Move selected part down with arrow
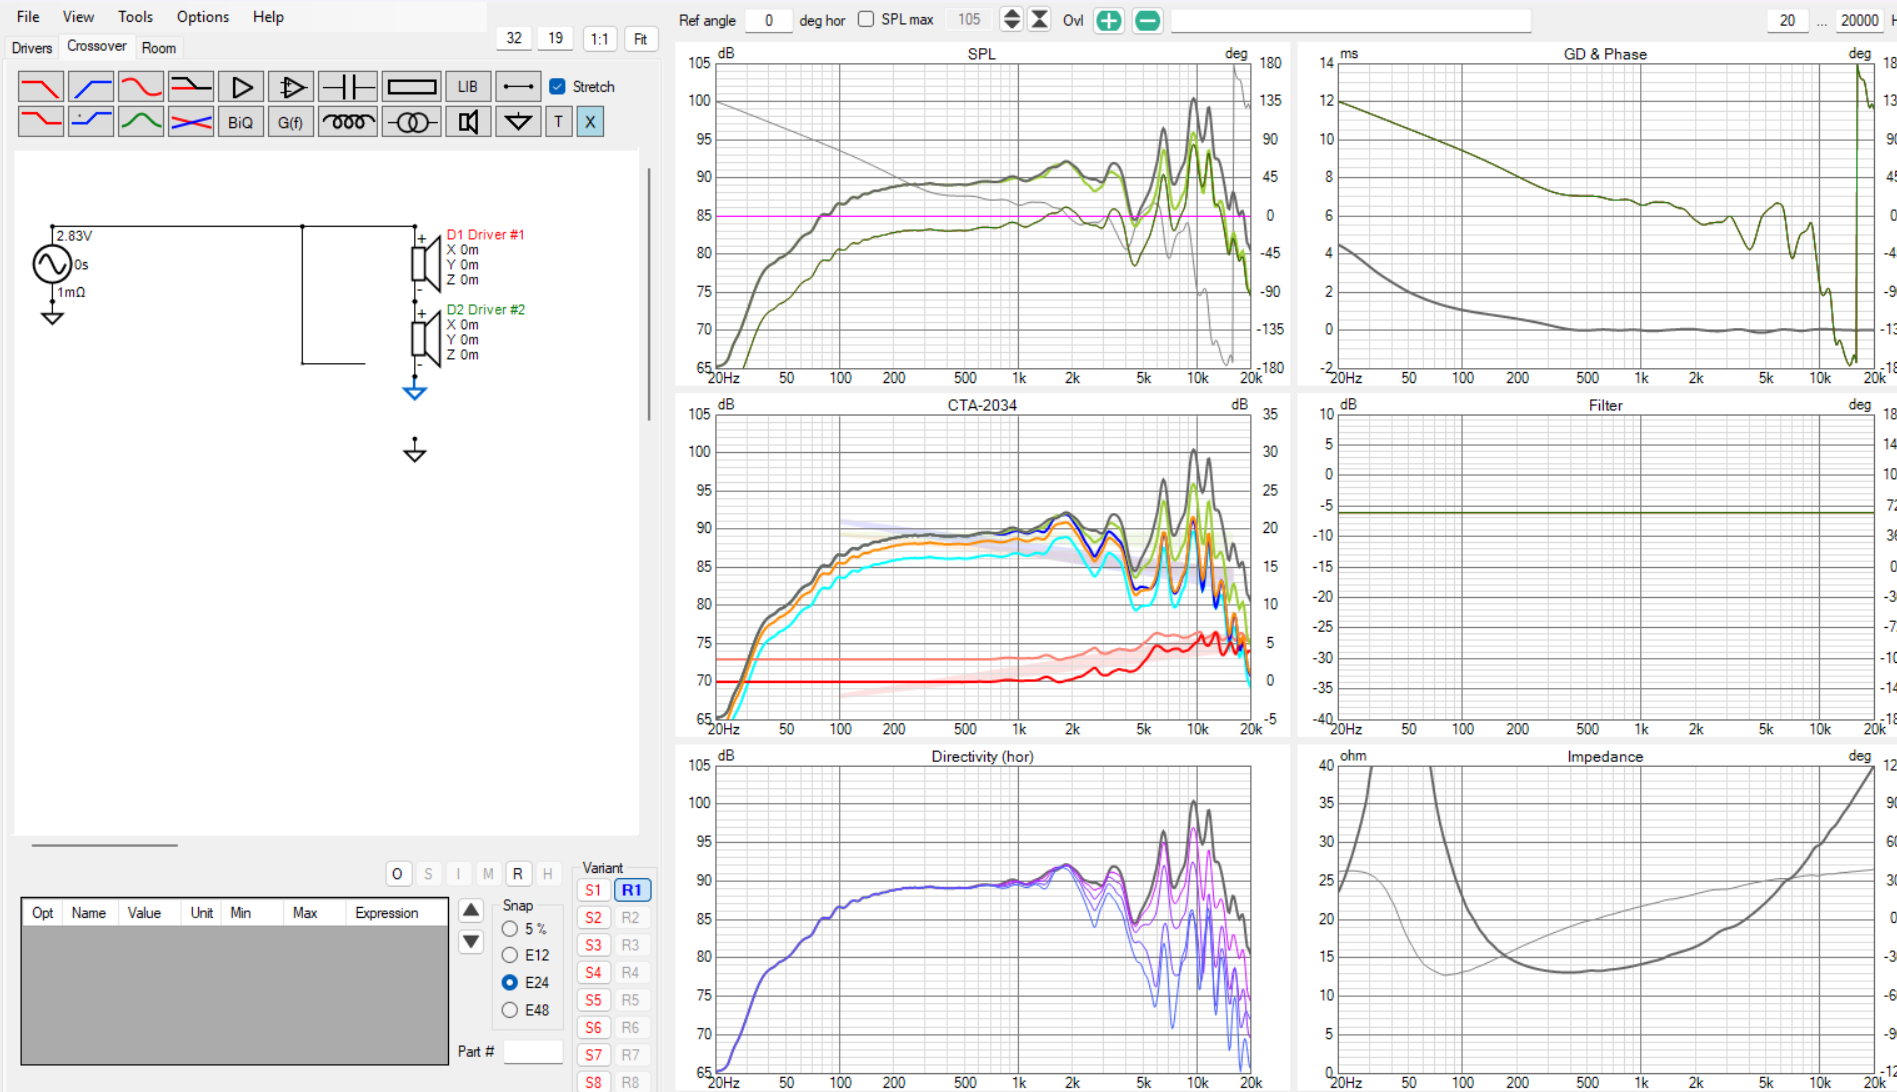The height and width of the screenshot is (1092, 1897). coord(471,942)
